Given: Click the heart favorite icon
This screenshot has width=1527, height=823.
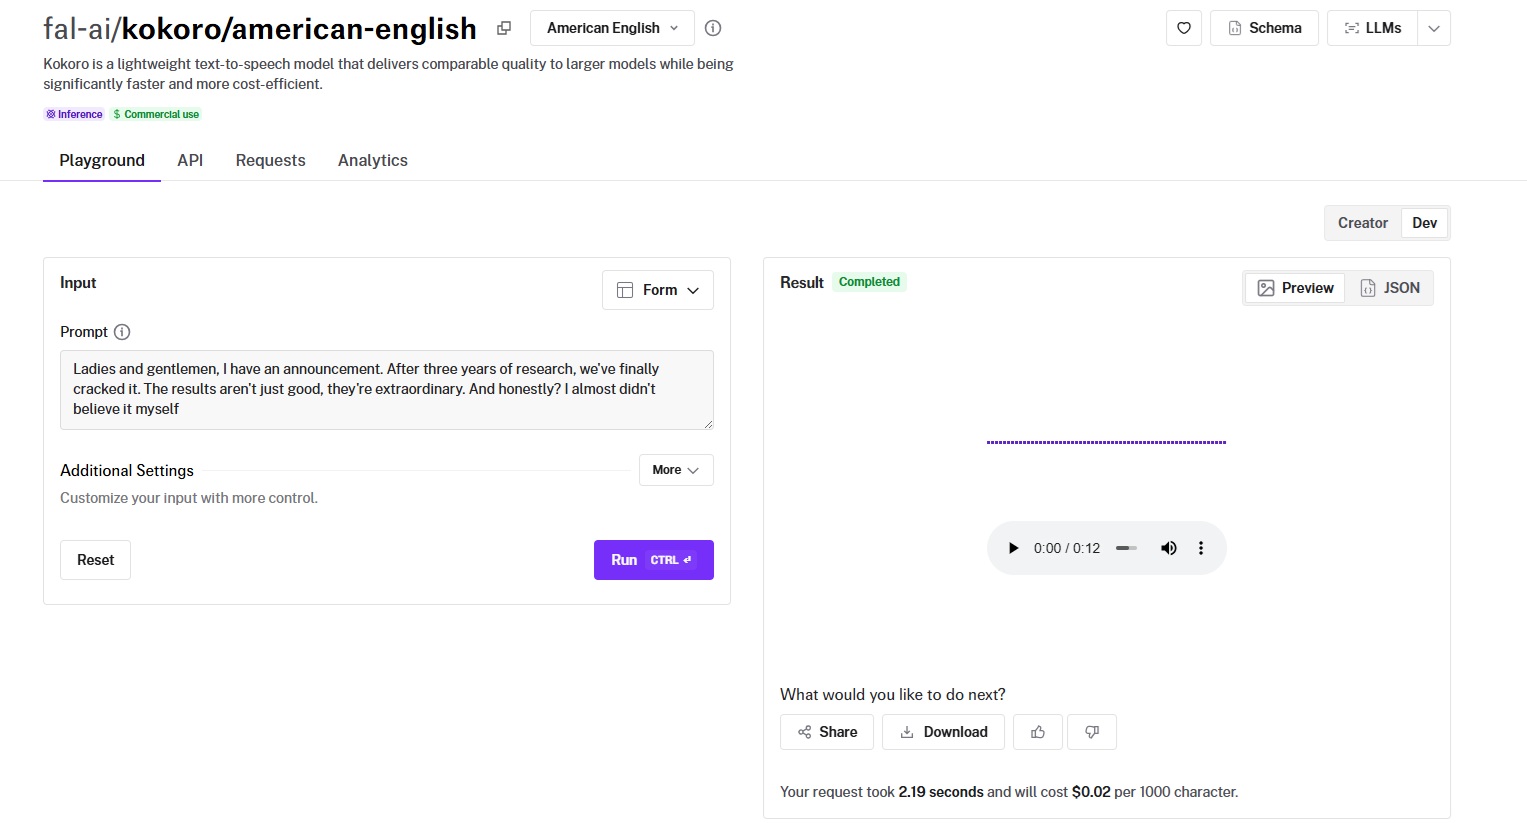Looking at the screenshot, I should 1183,28.
